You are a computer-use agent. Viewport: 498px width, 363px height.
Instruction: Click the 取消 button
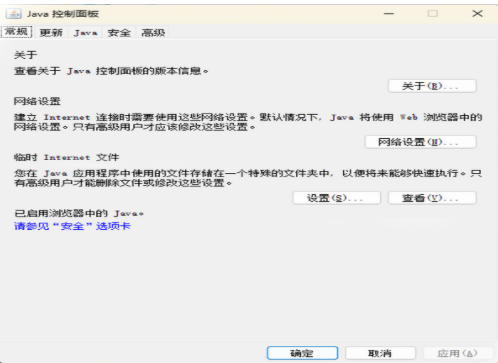click(380, 353)
